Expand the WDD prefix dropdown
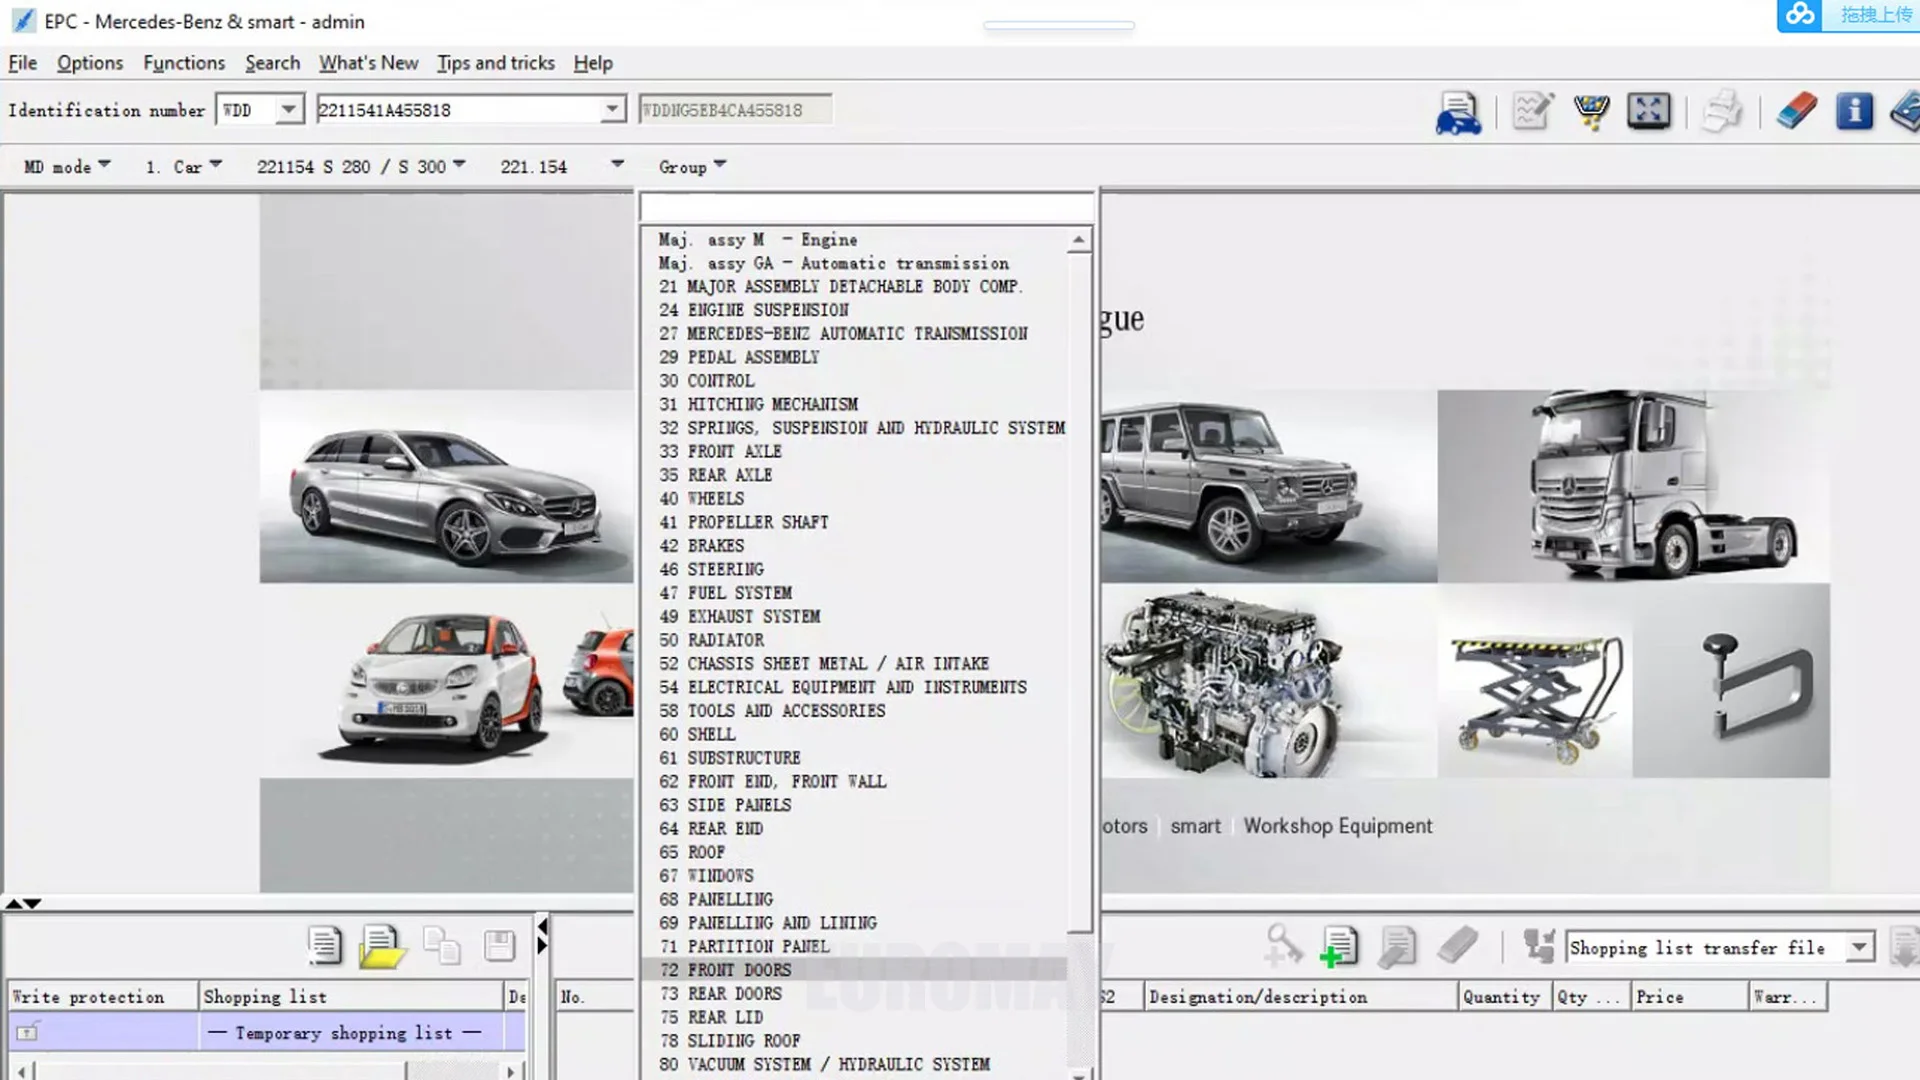 coord(288,110)
